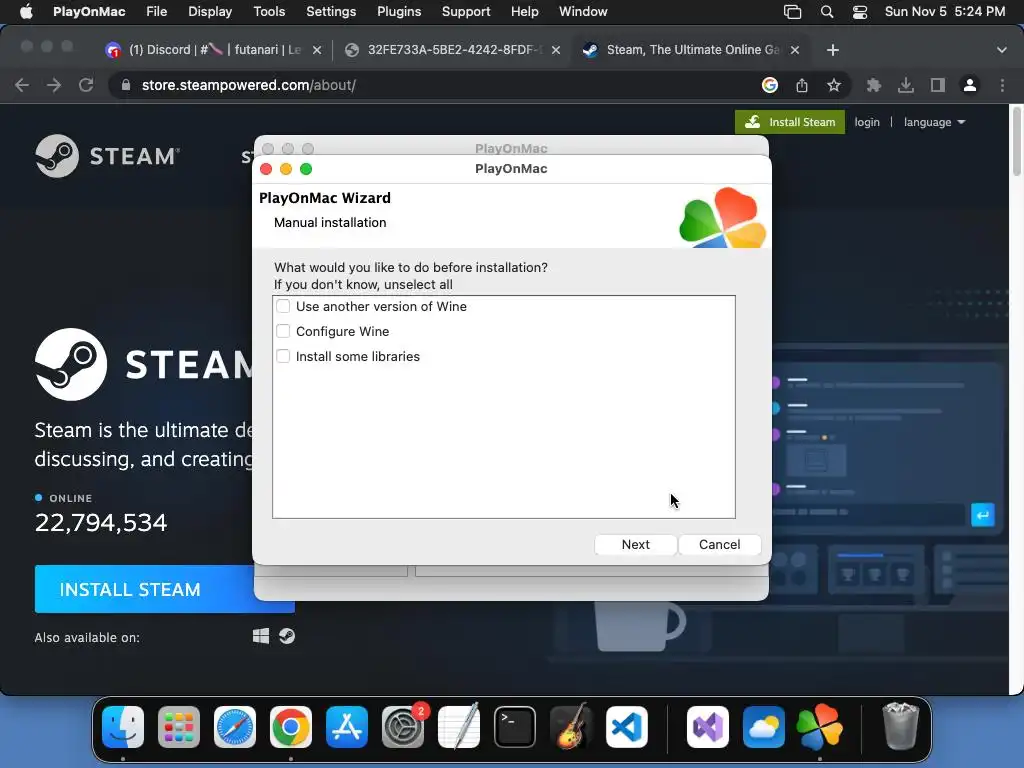This screenshot has width=1024, height=768.
Task: Open TextEdit from the Dock
Action: coord(458,727)
